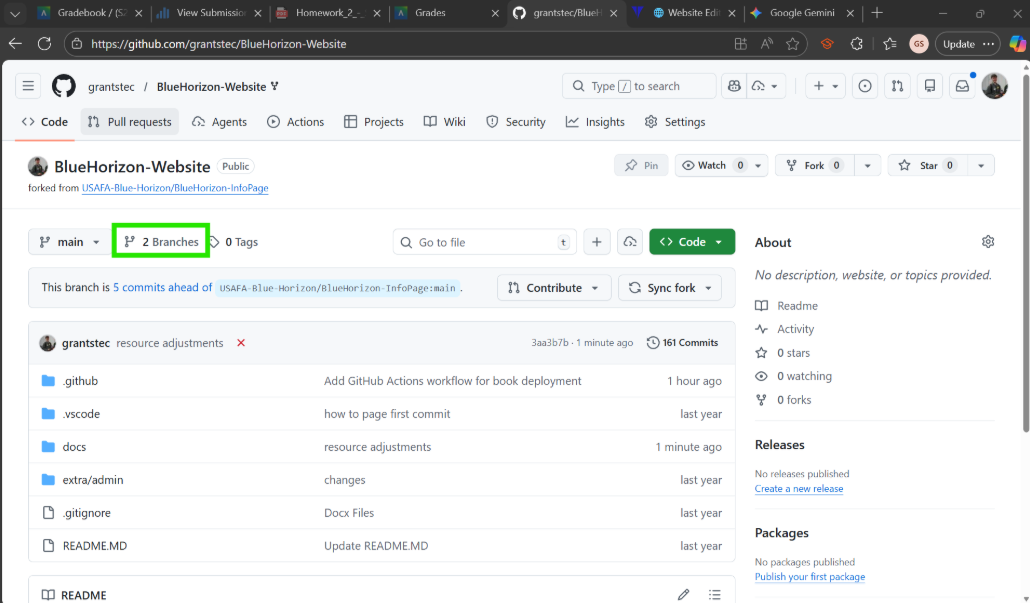1030x603 pixels.
Task: Open the notifications inbox icon
Action: [x=962, y=86]
